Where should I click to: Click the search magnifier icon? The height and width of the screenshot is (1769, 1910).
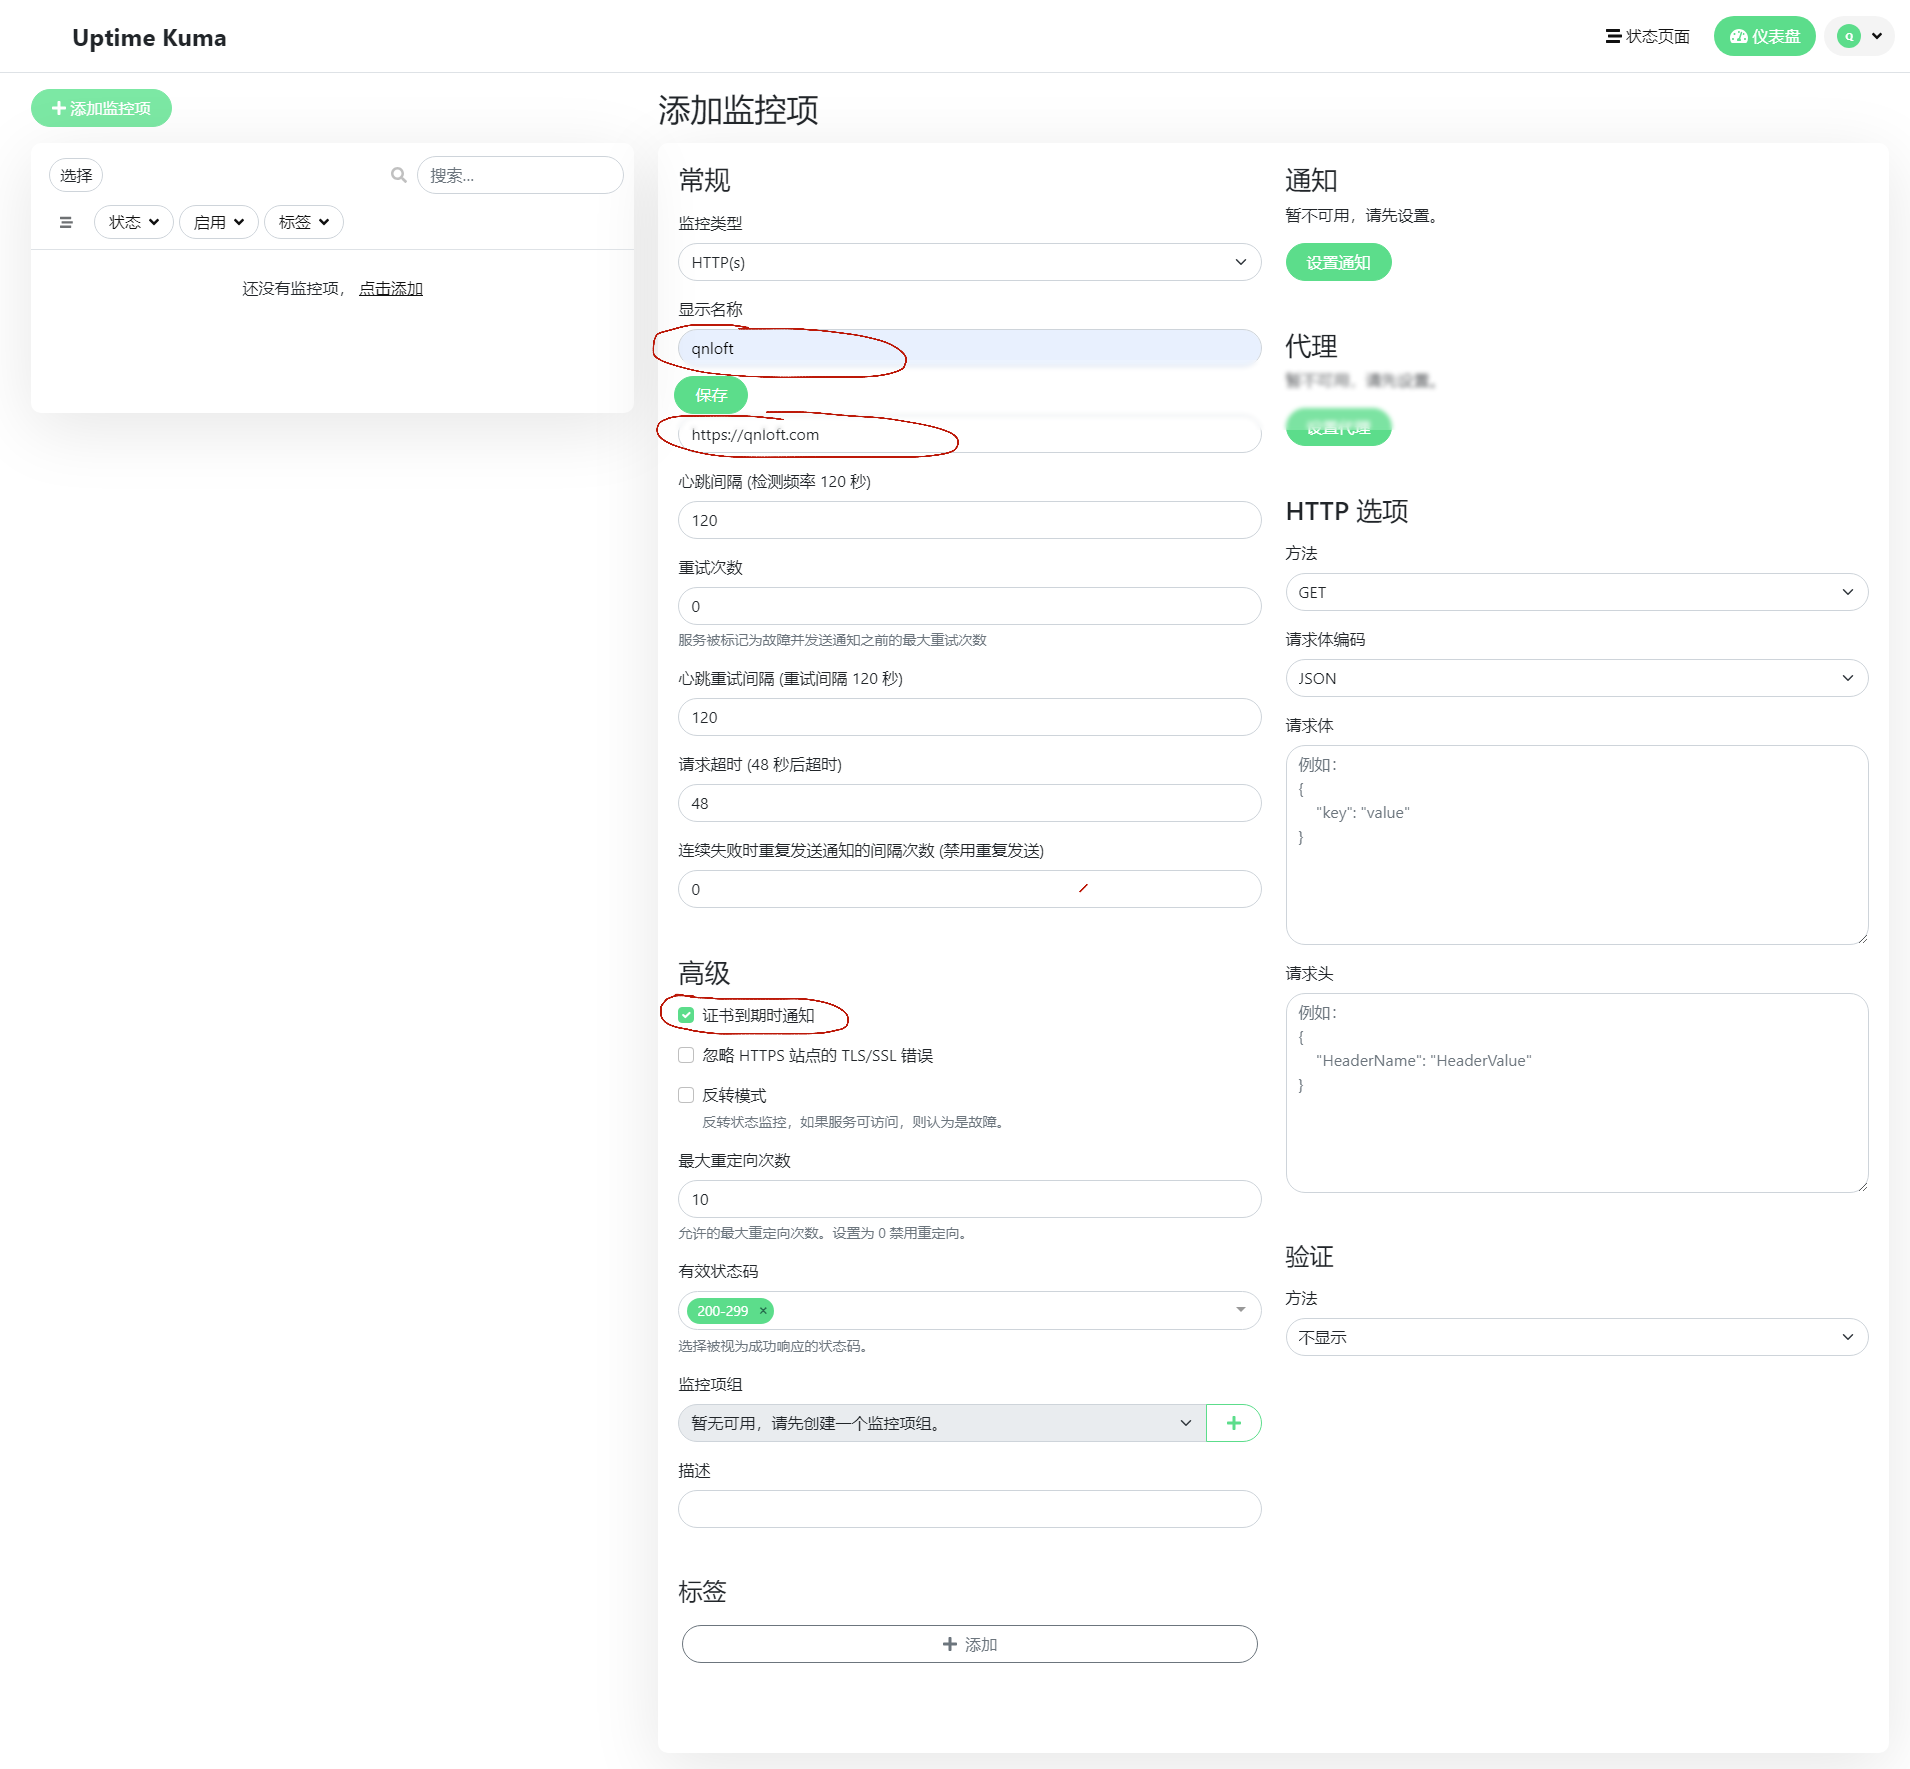click(399, 175)
